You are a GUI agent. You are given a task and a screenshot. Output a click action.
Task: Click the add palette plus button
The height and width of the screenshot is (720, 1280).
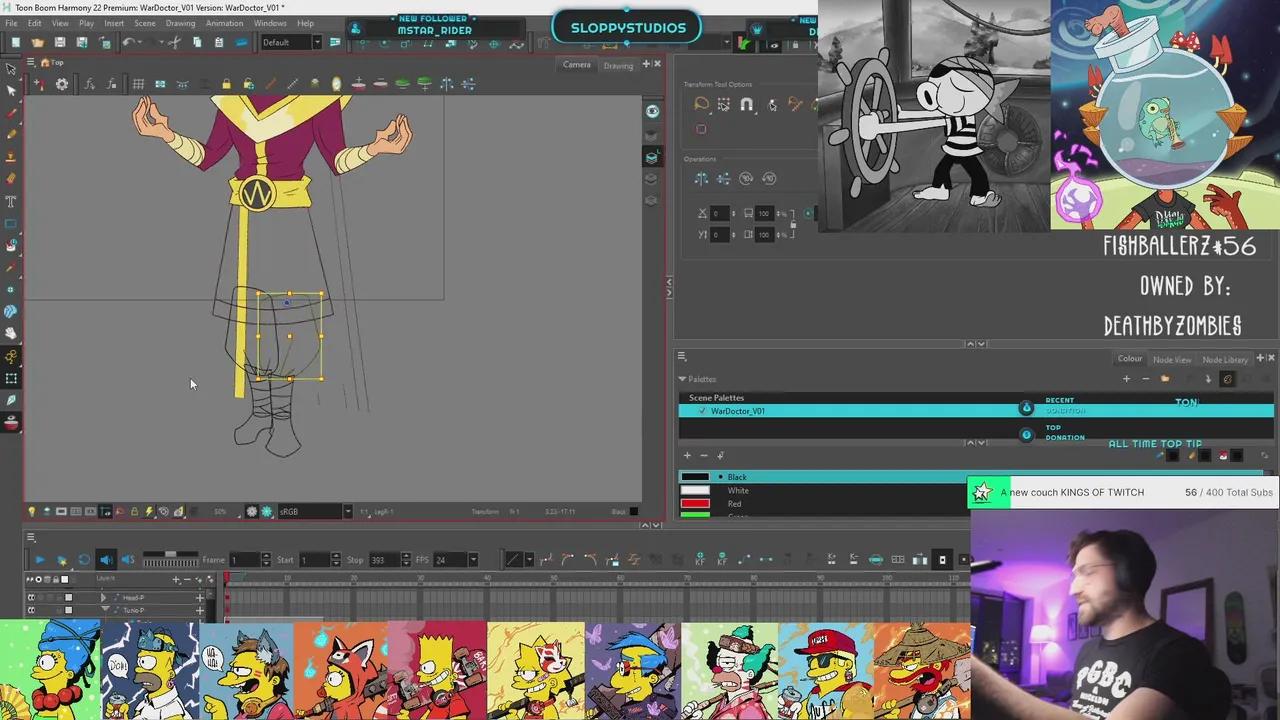coord(1126,379)
